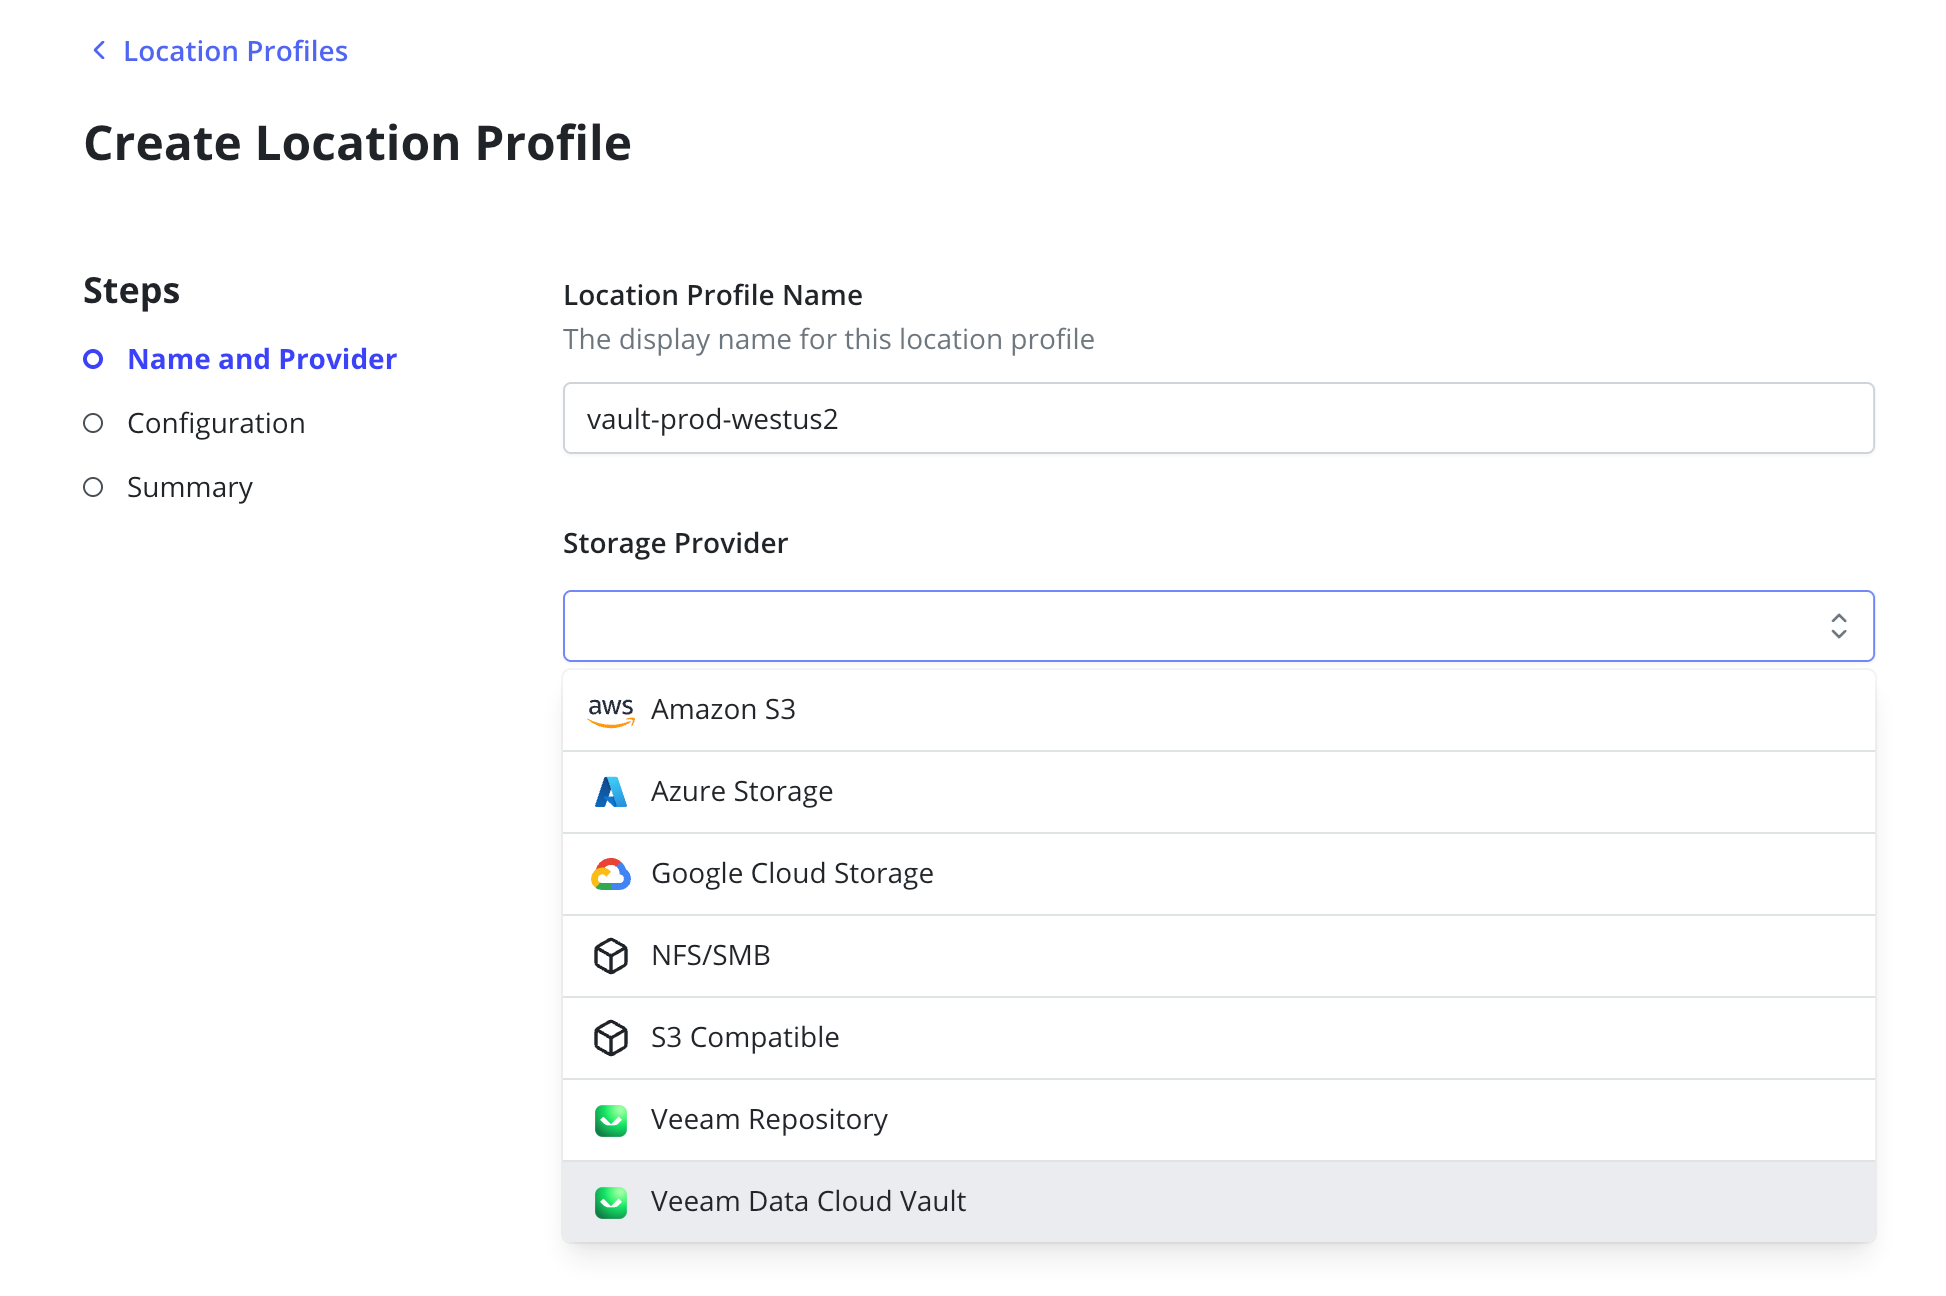The image size is (1946, 1296).
Task: Pick Google Cloud Storage from the list
Action: (x=792, y=874)
